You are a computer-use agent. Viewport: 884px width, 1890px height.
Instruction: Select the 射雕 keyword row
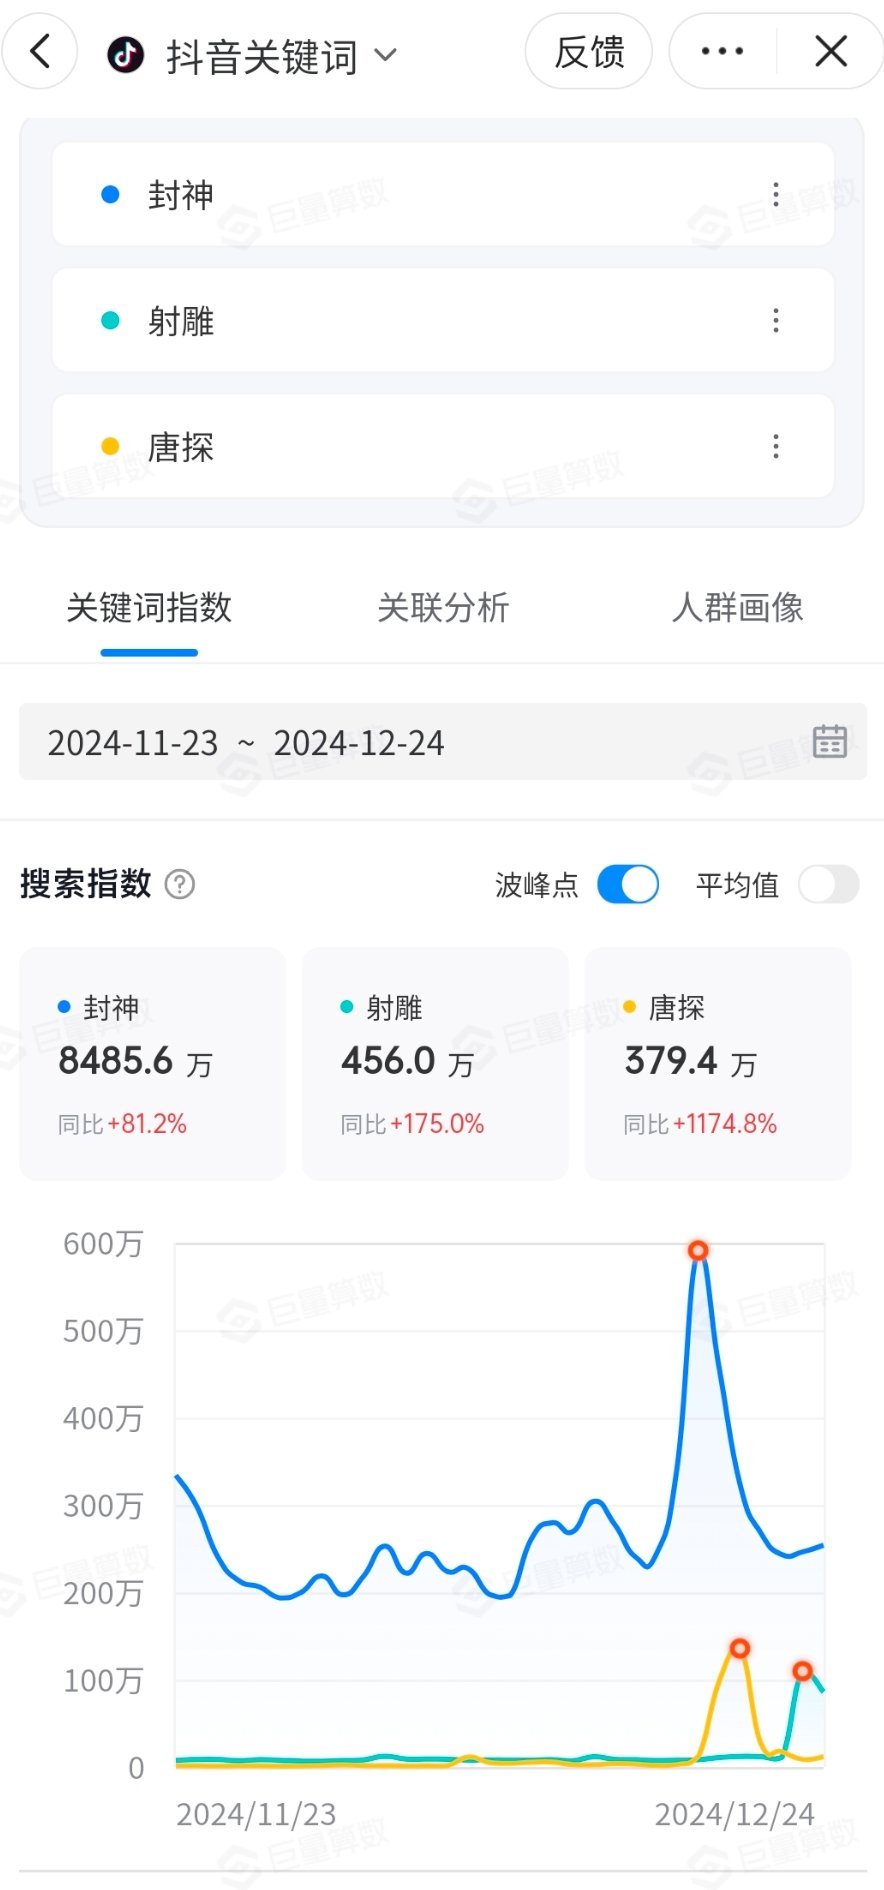point(443,321)
